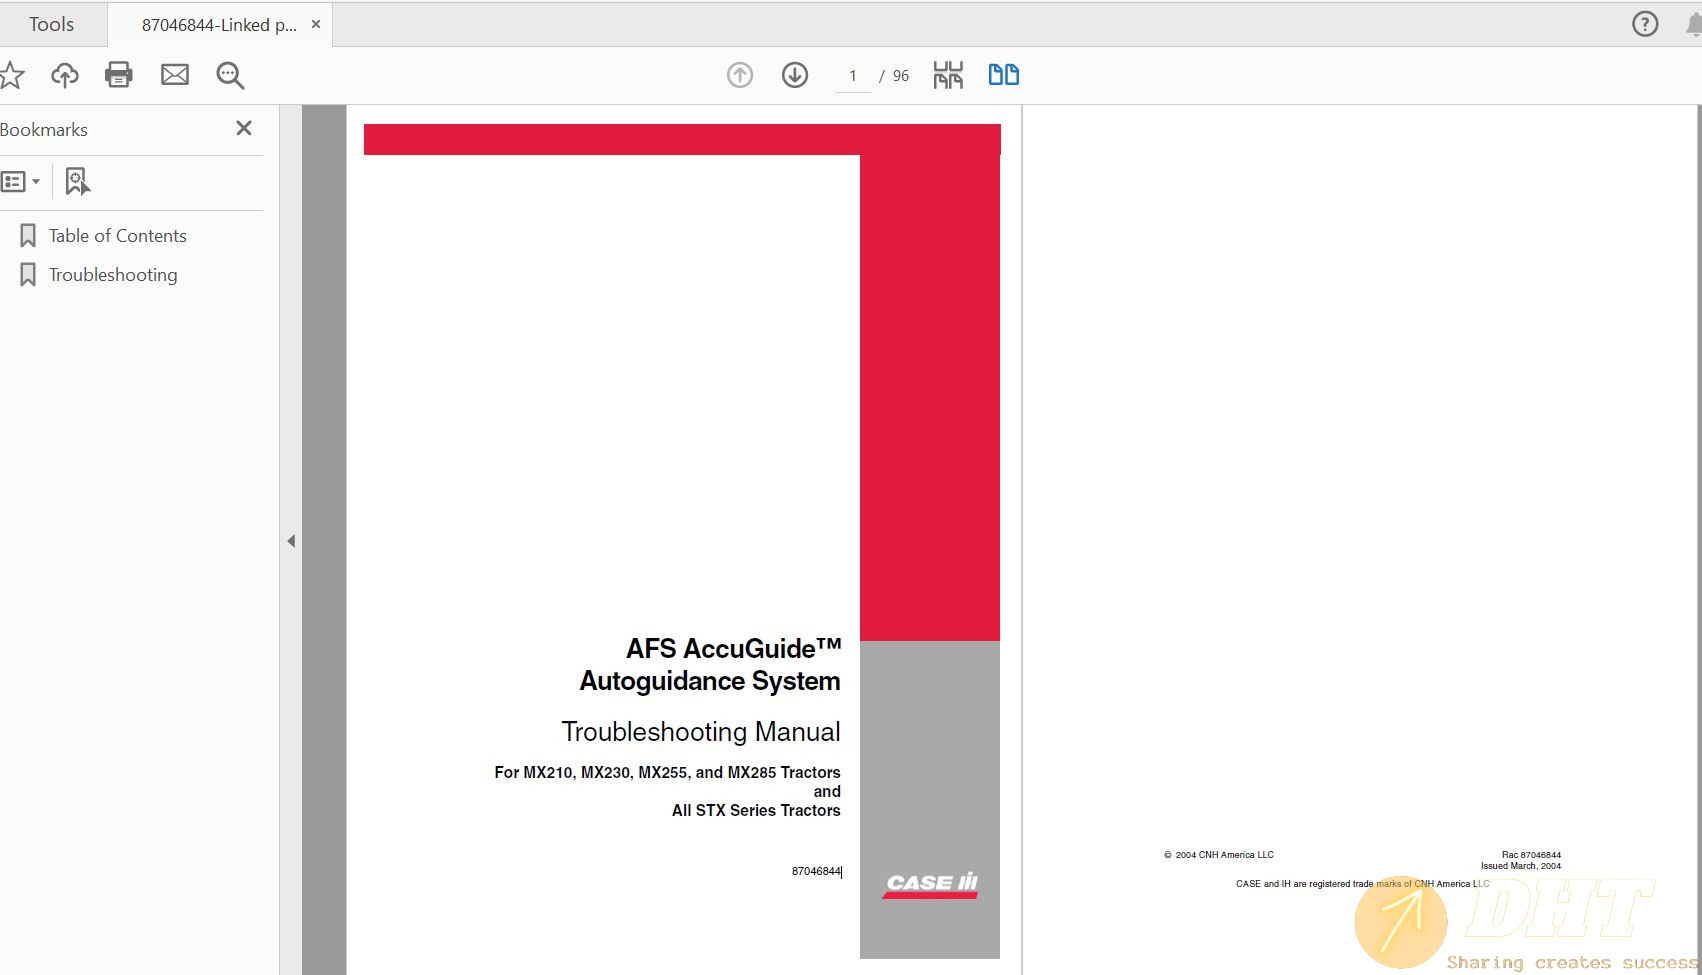The height and width of the screenshot is (975, 1702).
Task: Open the Search tool
Action: 229,74
